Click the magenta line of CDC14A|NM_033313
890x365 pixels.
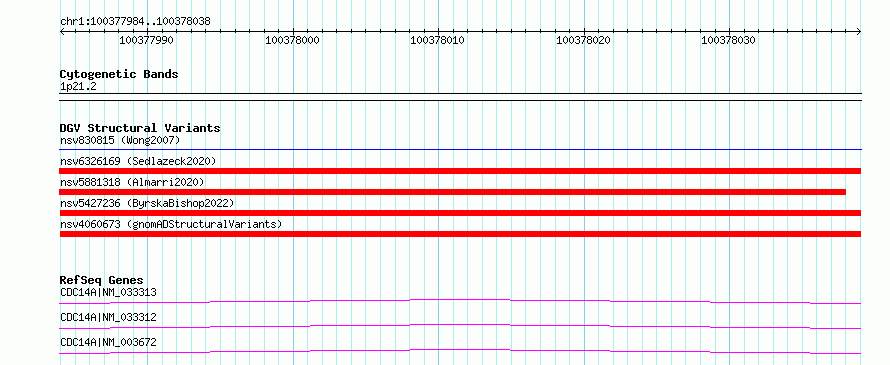point(460,301)
